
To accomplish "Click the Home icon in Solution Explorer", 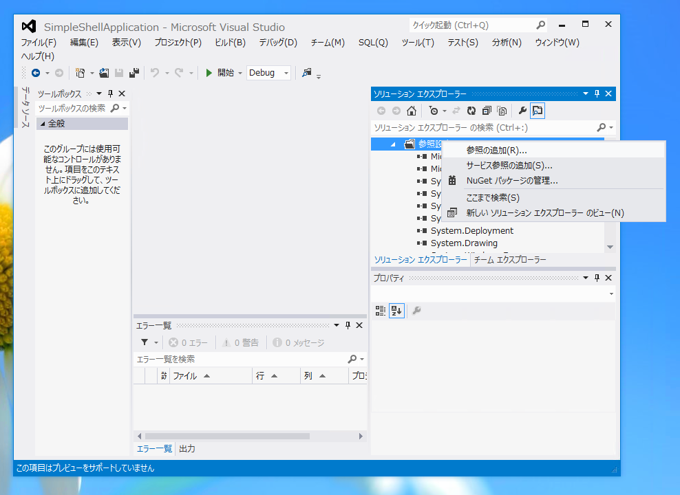I will tap(412, 111).
